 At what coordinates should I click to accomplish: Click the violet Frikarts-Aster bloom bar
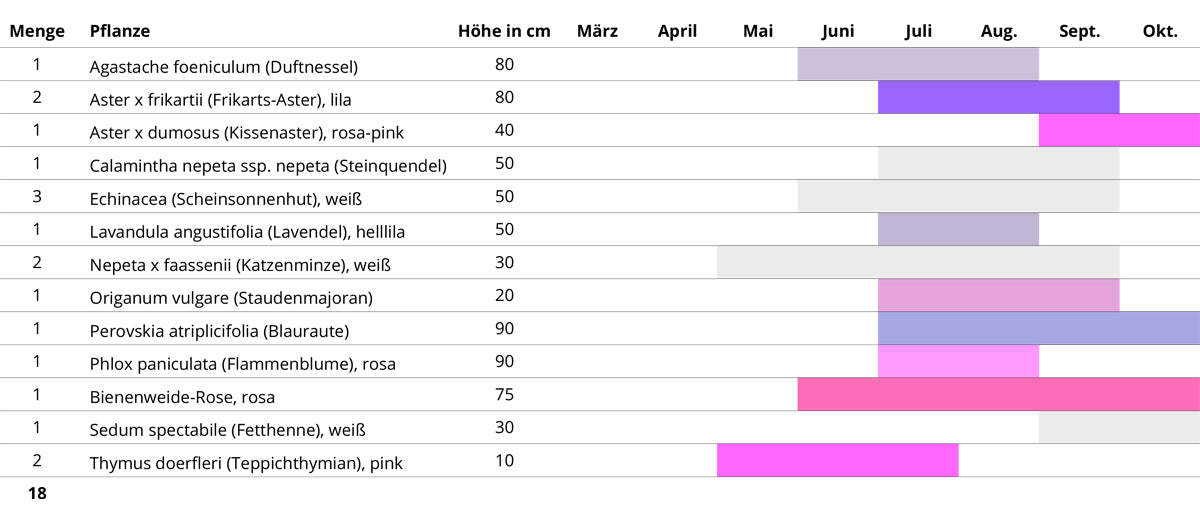[998, 98]
